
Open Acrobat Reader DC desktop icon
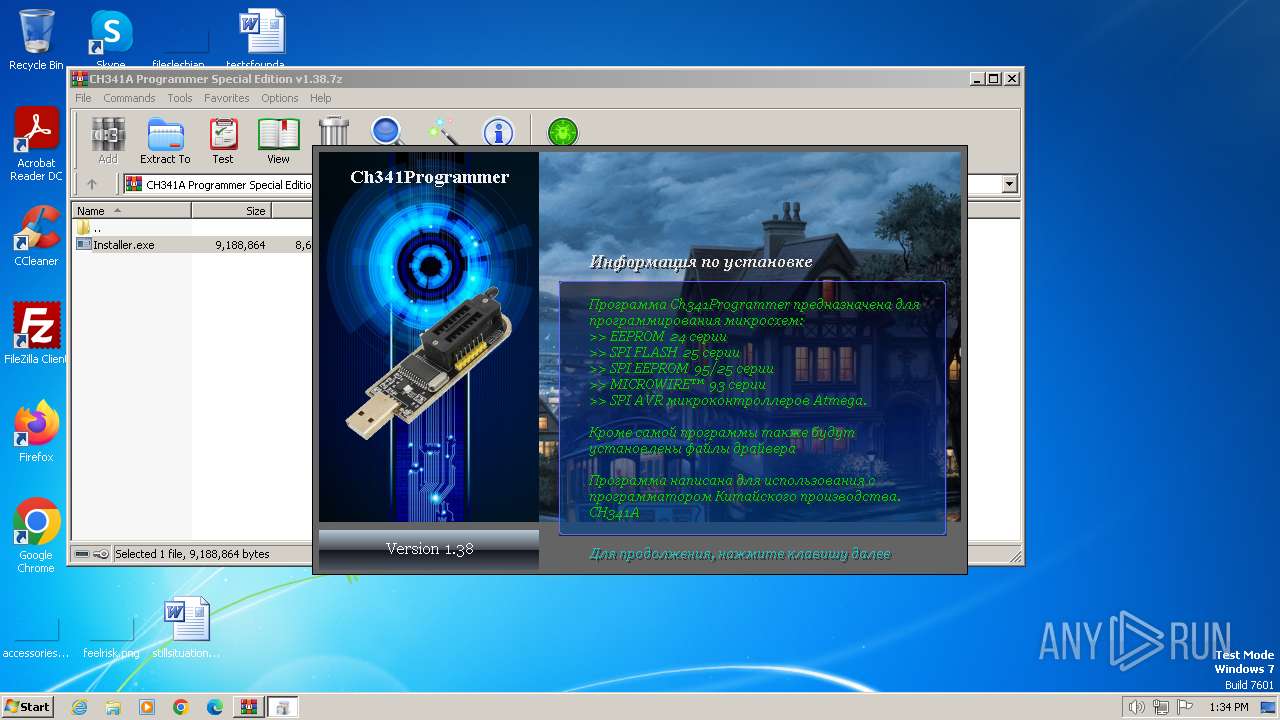coord(36,144)
